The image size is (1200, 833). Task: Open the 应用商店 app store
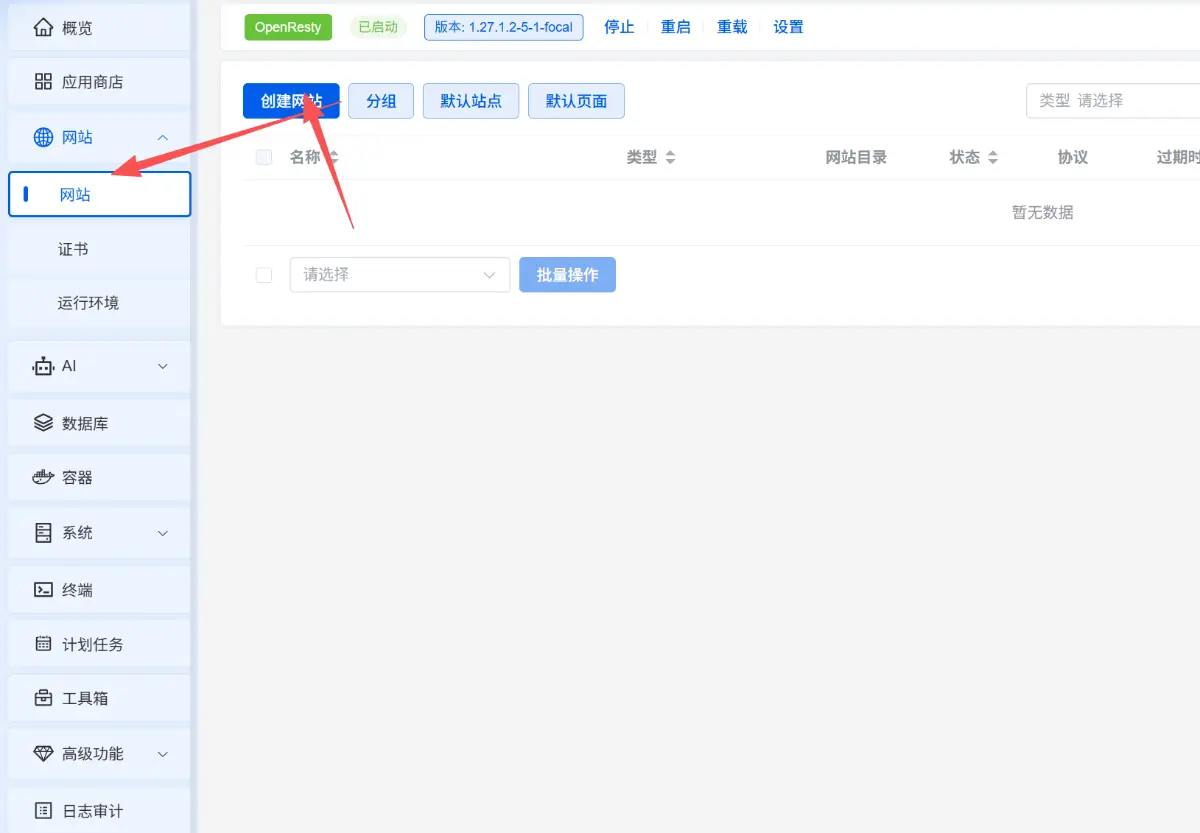coord(85,81)
